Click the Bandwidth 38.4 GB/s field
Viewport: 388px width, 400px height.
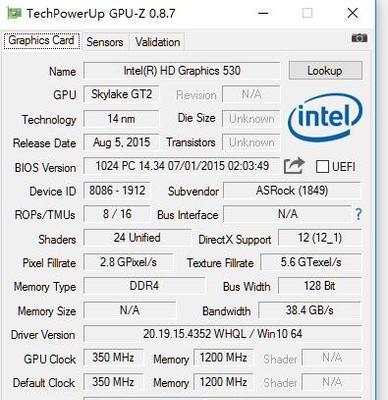309,310
